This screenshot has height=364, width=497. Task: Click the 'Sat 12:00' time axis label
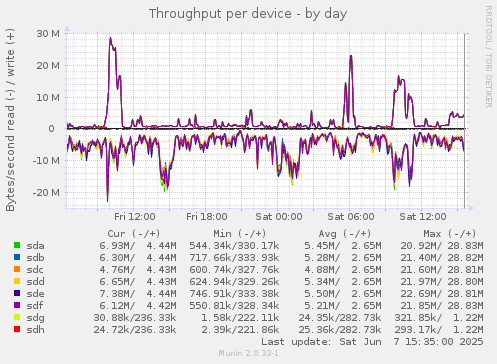423,217
